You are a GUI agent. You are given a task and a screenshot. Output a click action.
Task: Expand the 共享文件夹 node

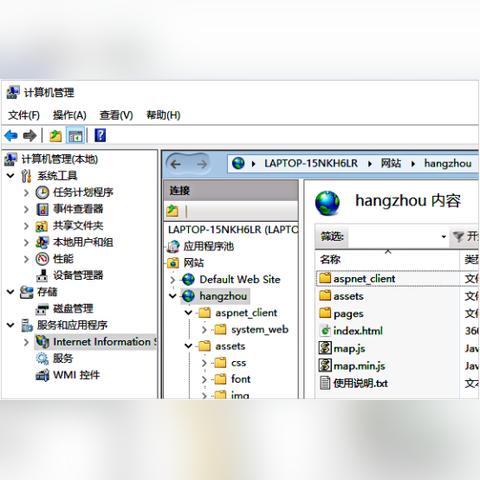click(x=26, y=226)
